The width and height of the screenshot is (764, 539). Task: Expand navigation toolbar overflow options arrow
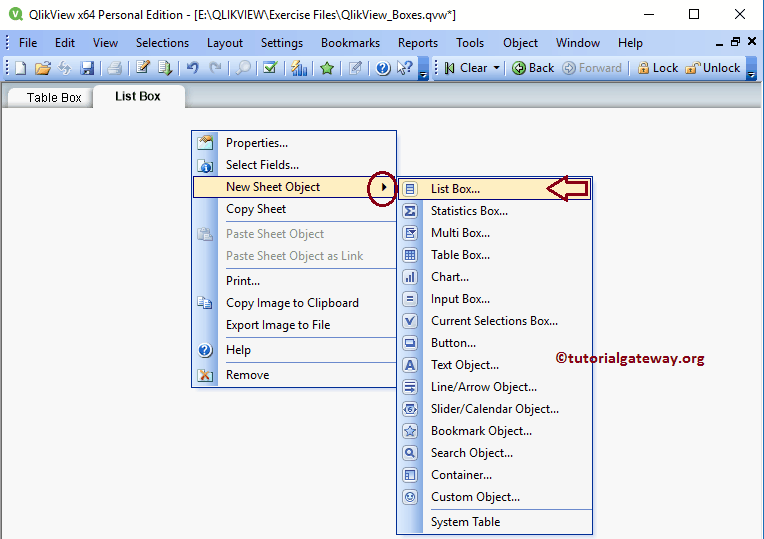coord(751,68)
